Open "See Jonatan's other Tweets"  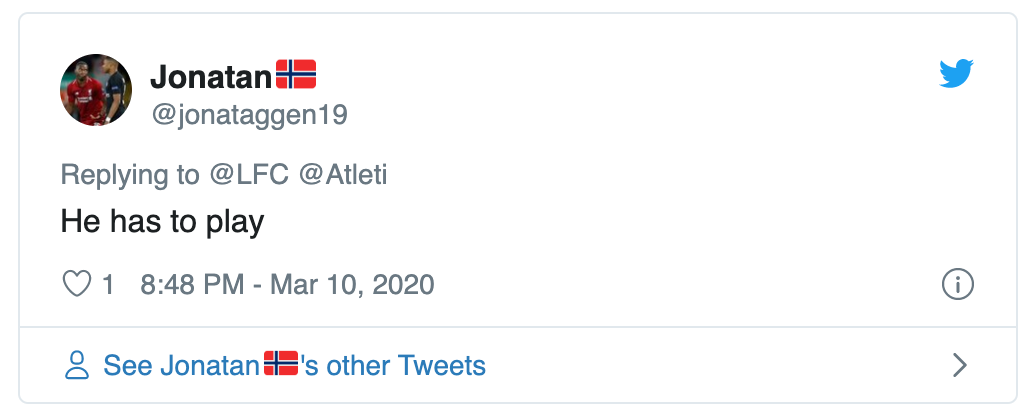pos(294,366)
